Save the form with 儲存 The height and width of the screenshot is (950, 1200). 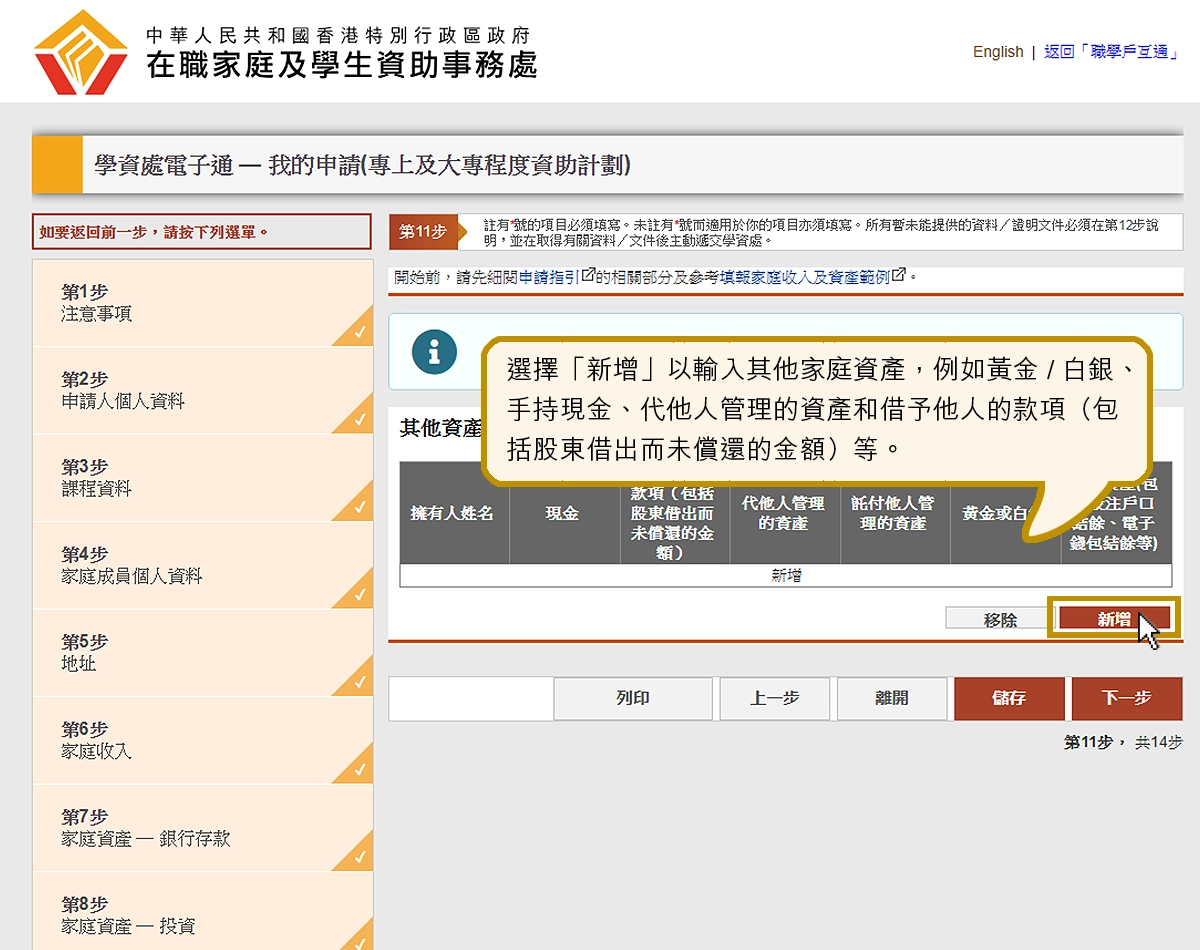click(1009, 698)
